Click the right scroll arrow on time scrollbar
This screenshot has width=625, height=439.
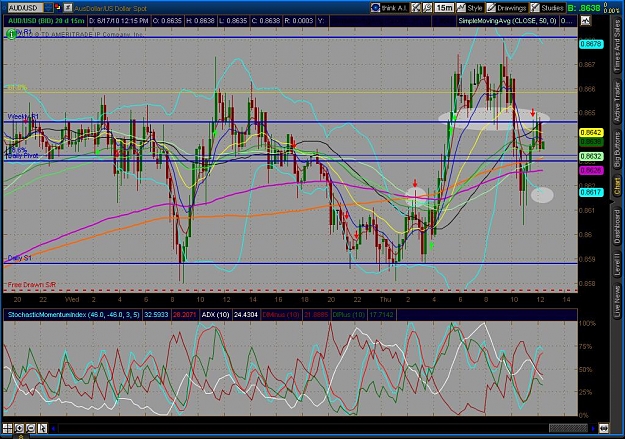point(594,429)
